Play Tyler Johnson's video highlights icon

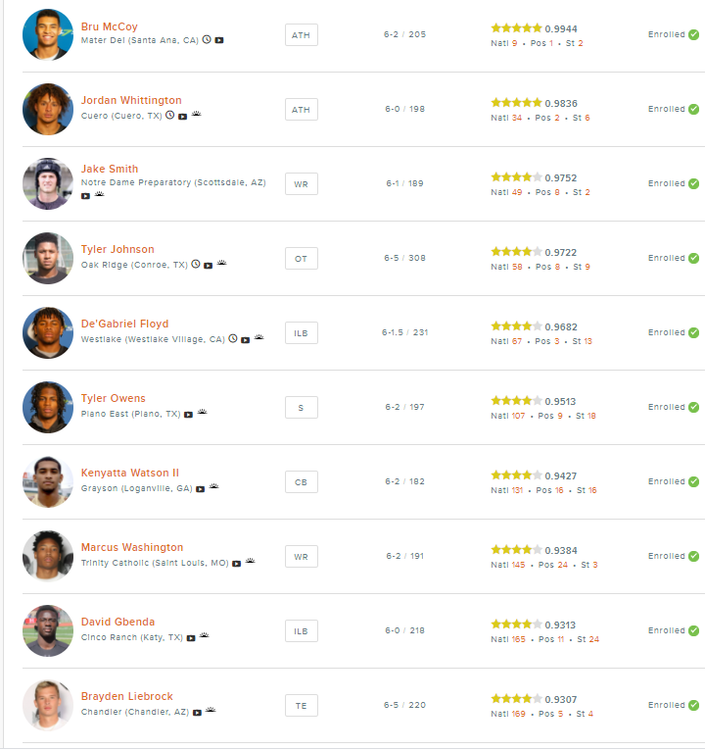click(x=208, y=265)
